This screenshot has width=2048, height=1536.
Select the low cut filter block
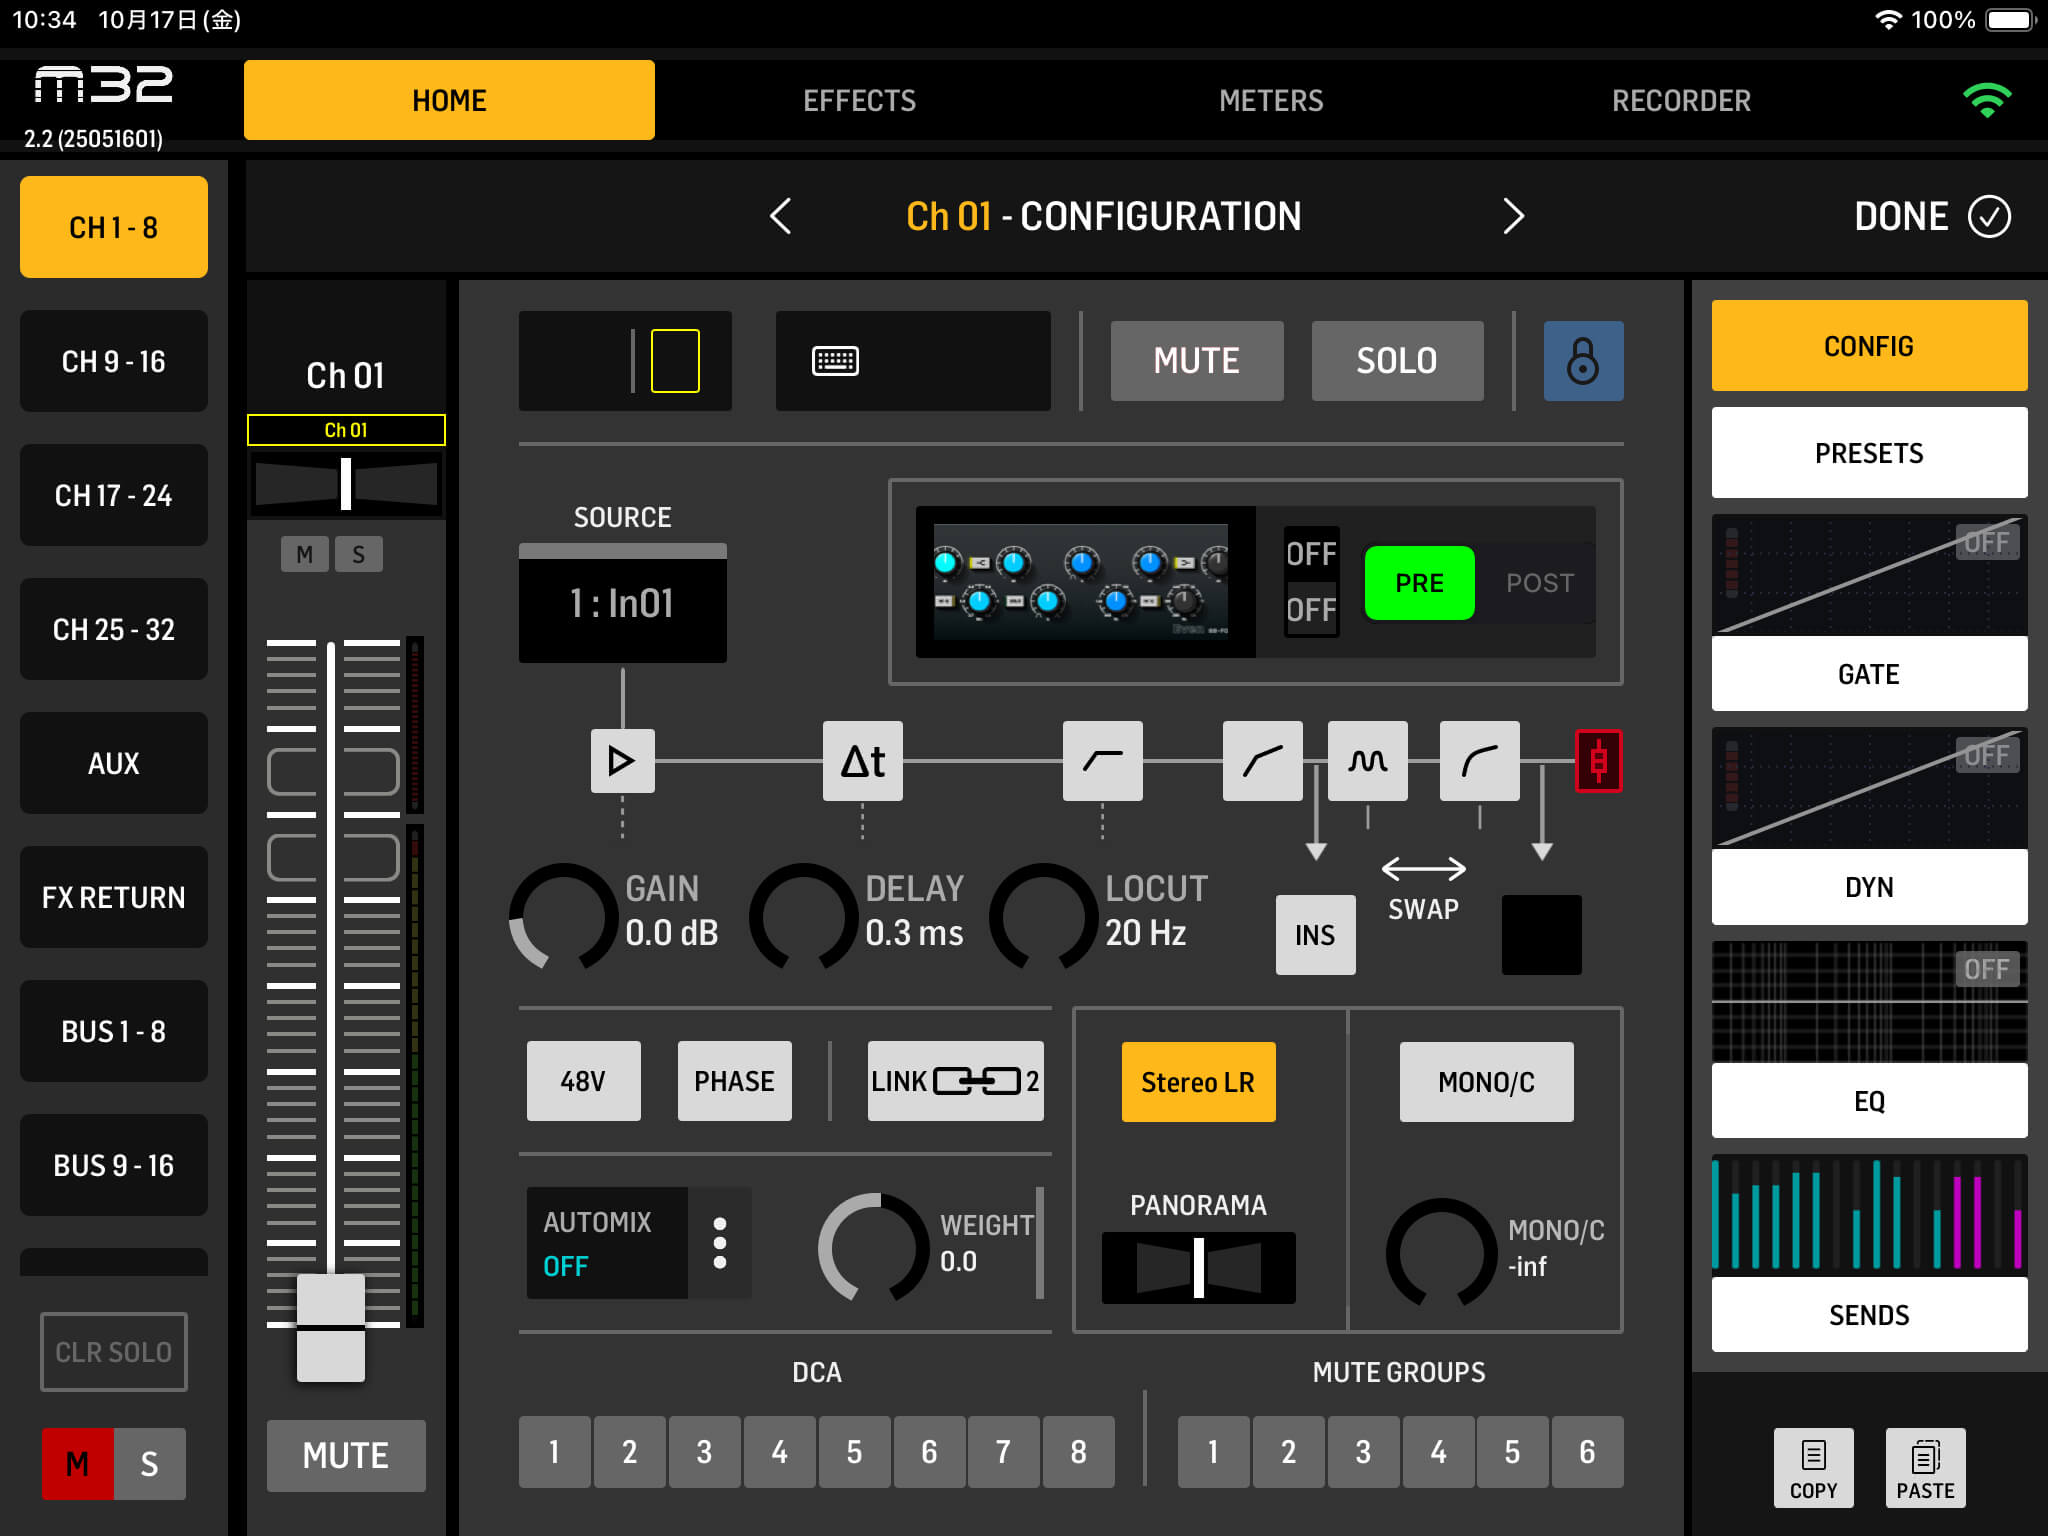pos(1102,761)
